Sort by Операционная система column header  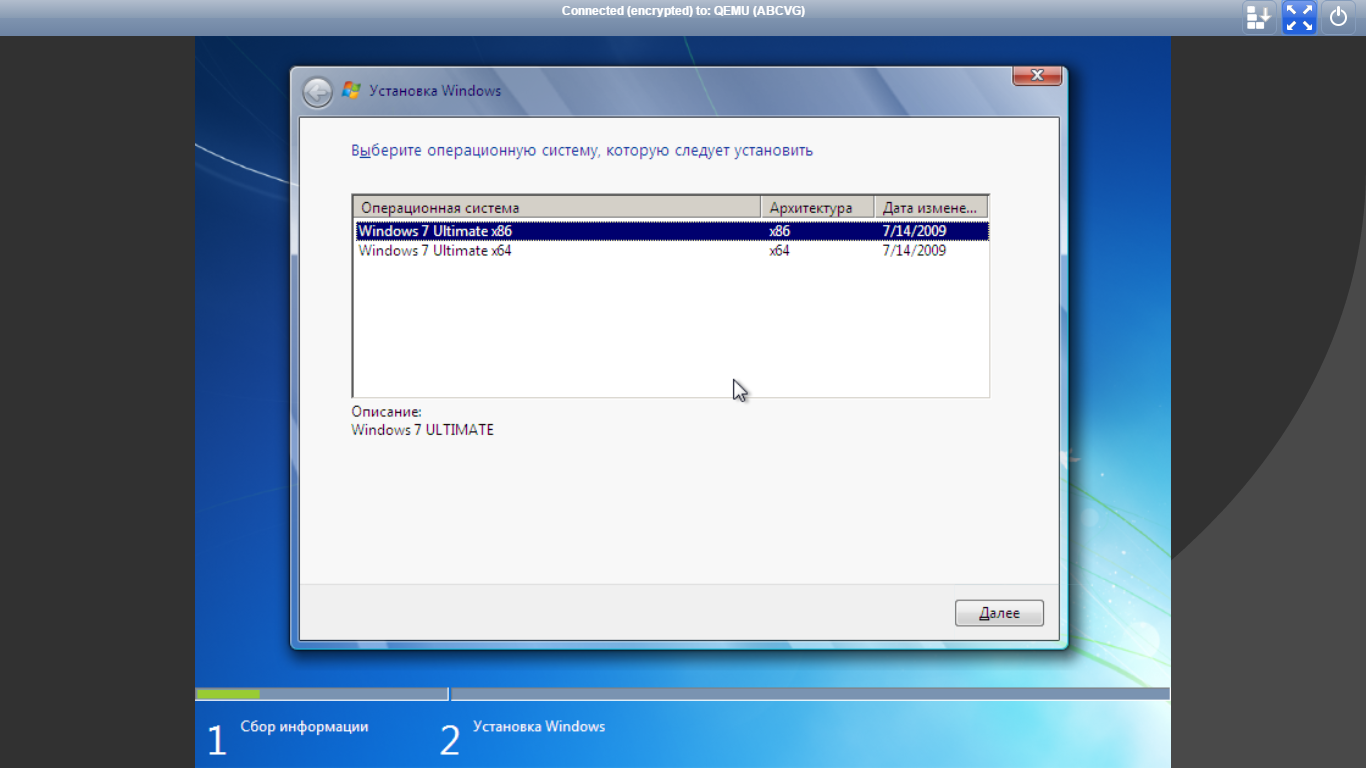557,208
